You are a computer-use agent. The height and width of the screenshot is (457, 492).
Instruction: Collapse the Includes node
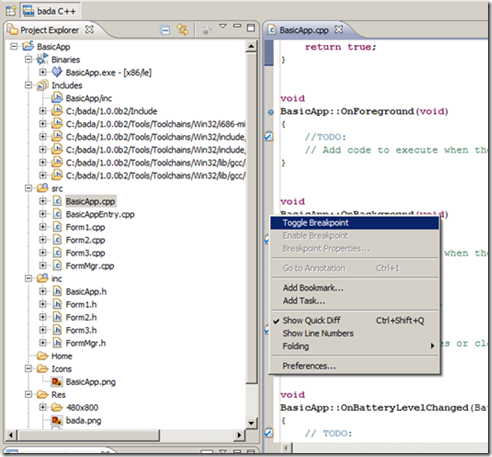click(x=28, y=85)
